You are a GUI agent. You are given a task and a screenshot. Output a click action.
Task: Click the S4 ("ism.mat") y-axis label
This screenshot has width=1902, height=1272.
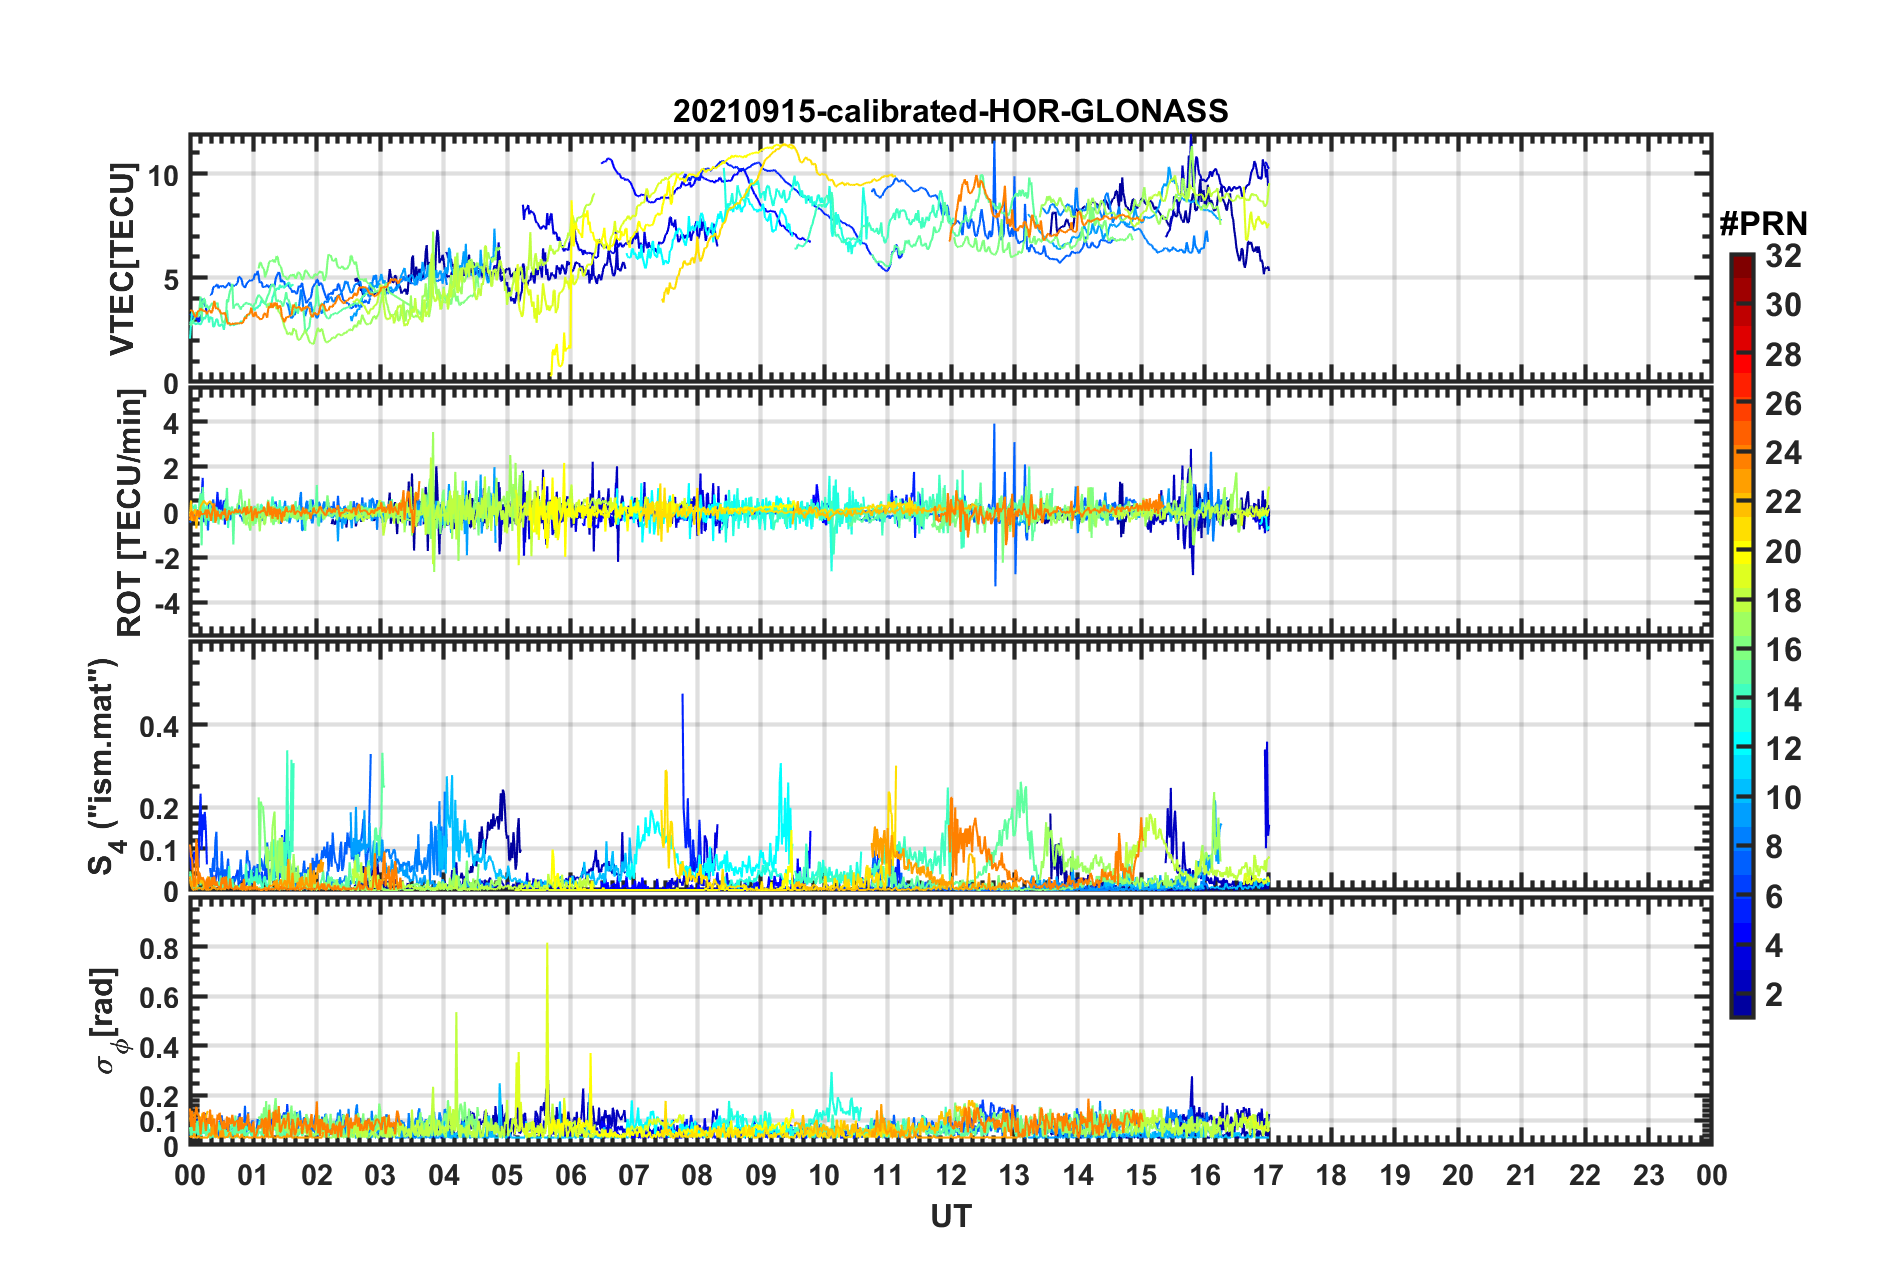point(104,766)
